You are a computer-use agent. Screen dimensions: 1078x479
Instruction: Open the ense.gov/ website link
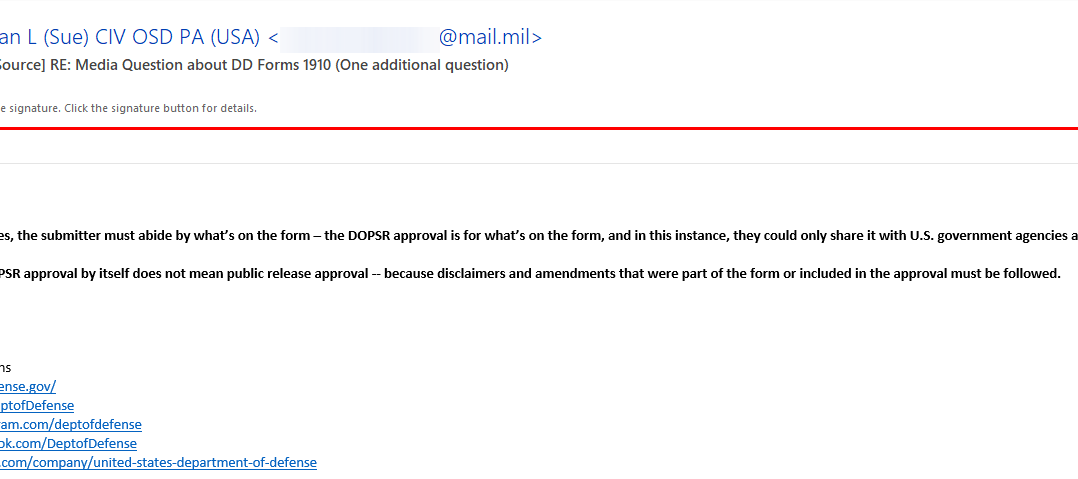click(x=28, y=386)
